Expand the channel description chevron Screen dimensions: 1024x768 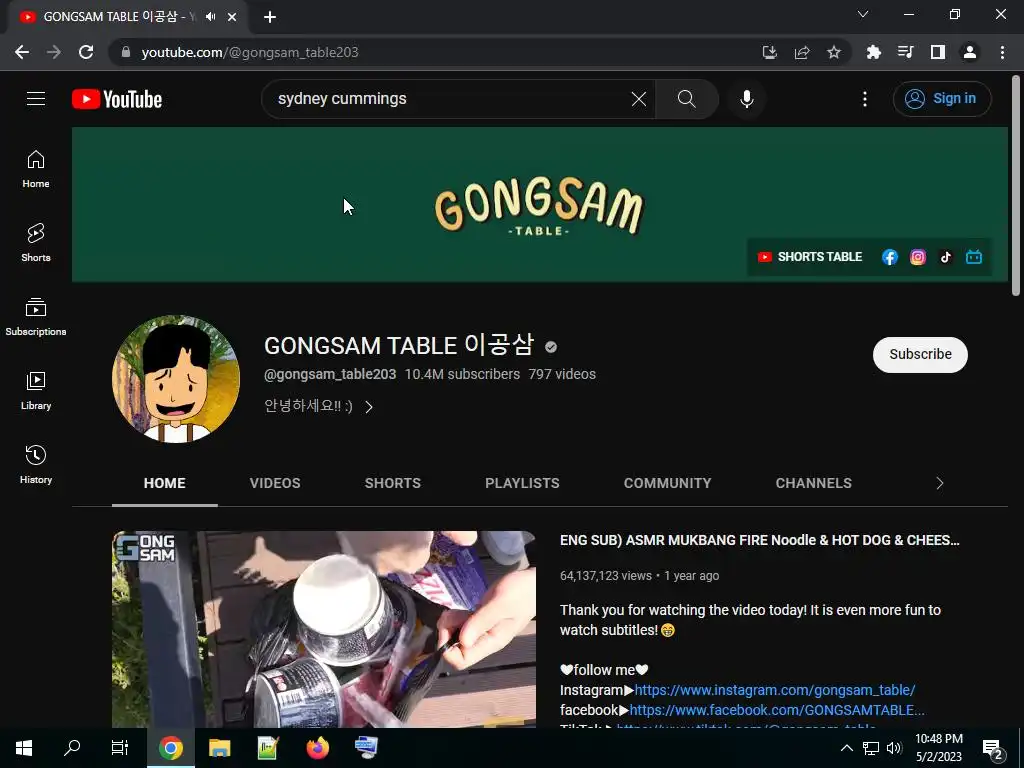(x=369, y=407)
